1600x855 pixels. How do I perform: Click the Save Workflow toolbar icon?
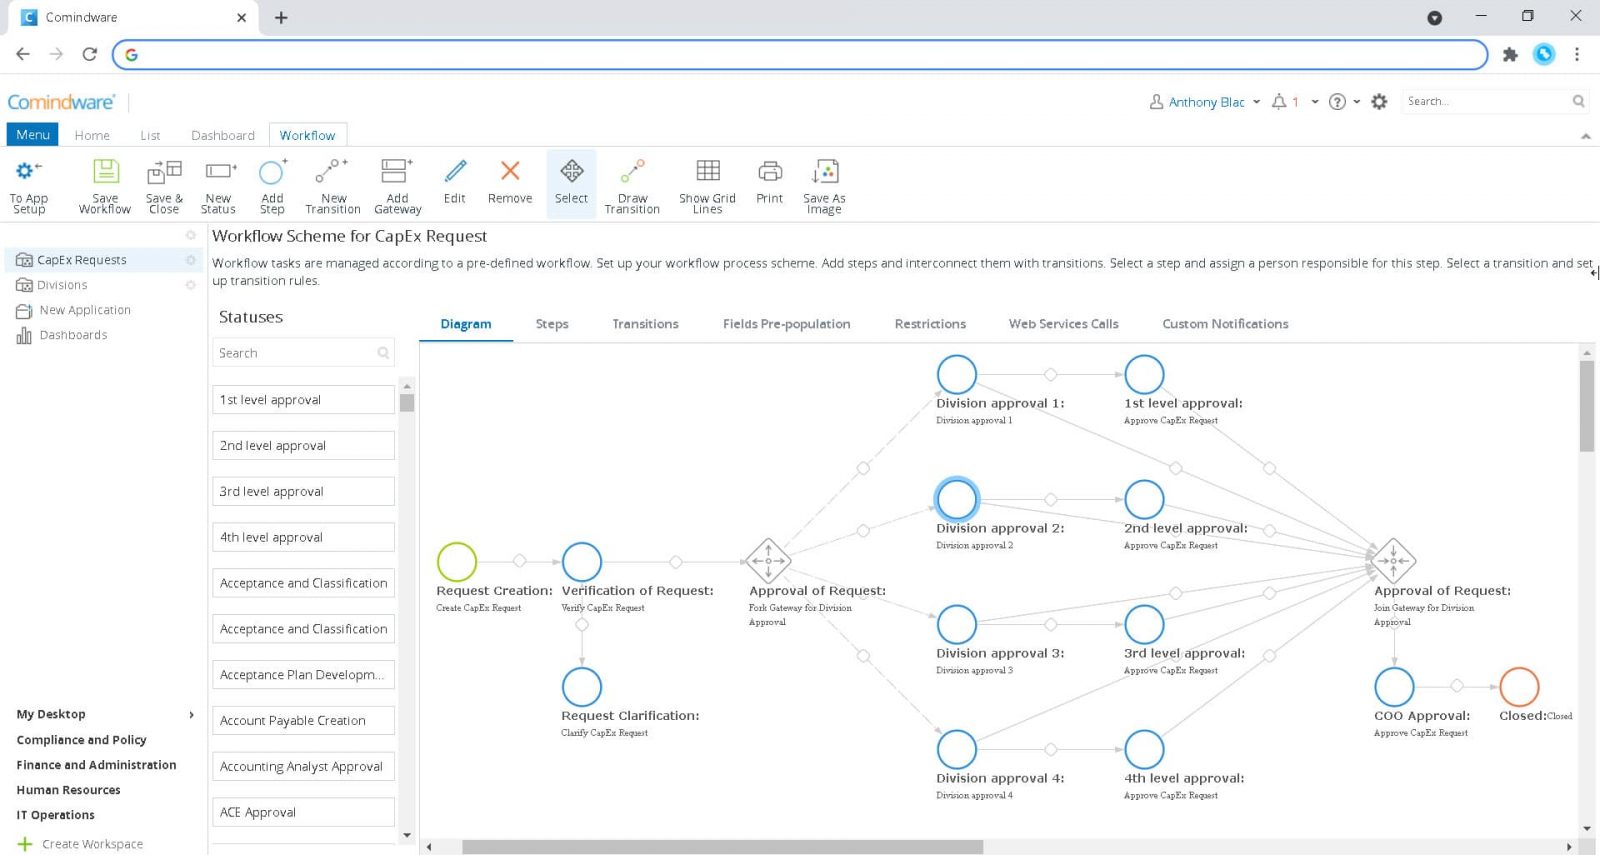pyautogui.click(x=105, y=172)
